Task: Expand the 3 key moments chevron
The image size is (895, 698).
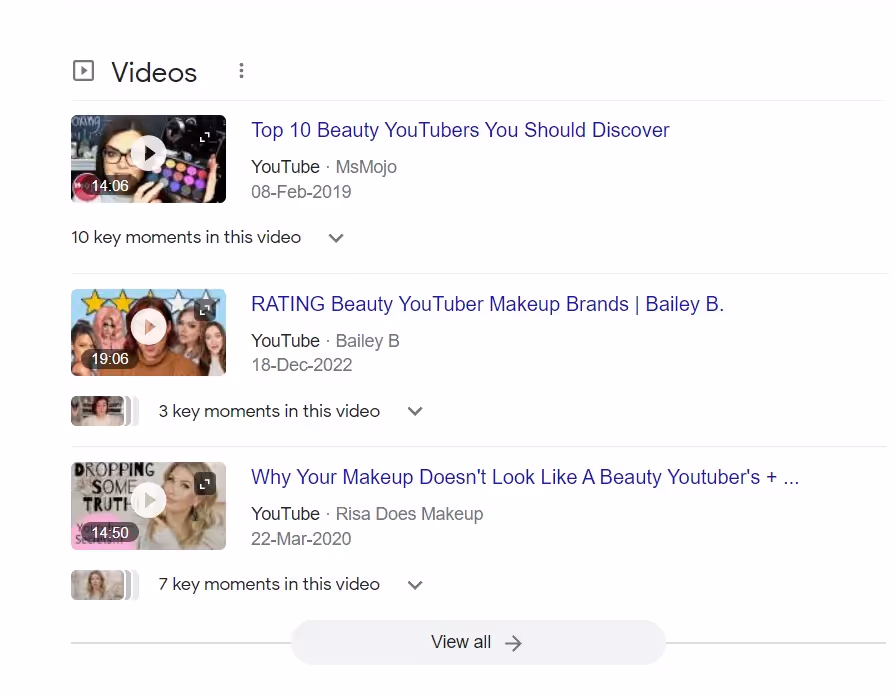Action: click(x=415, y=411)
